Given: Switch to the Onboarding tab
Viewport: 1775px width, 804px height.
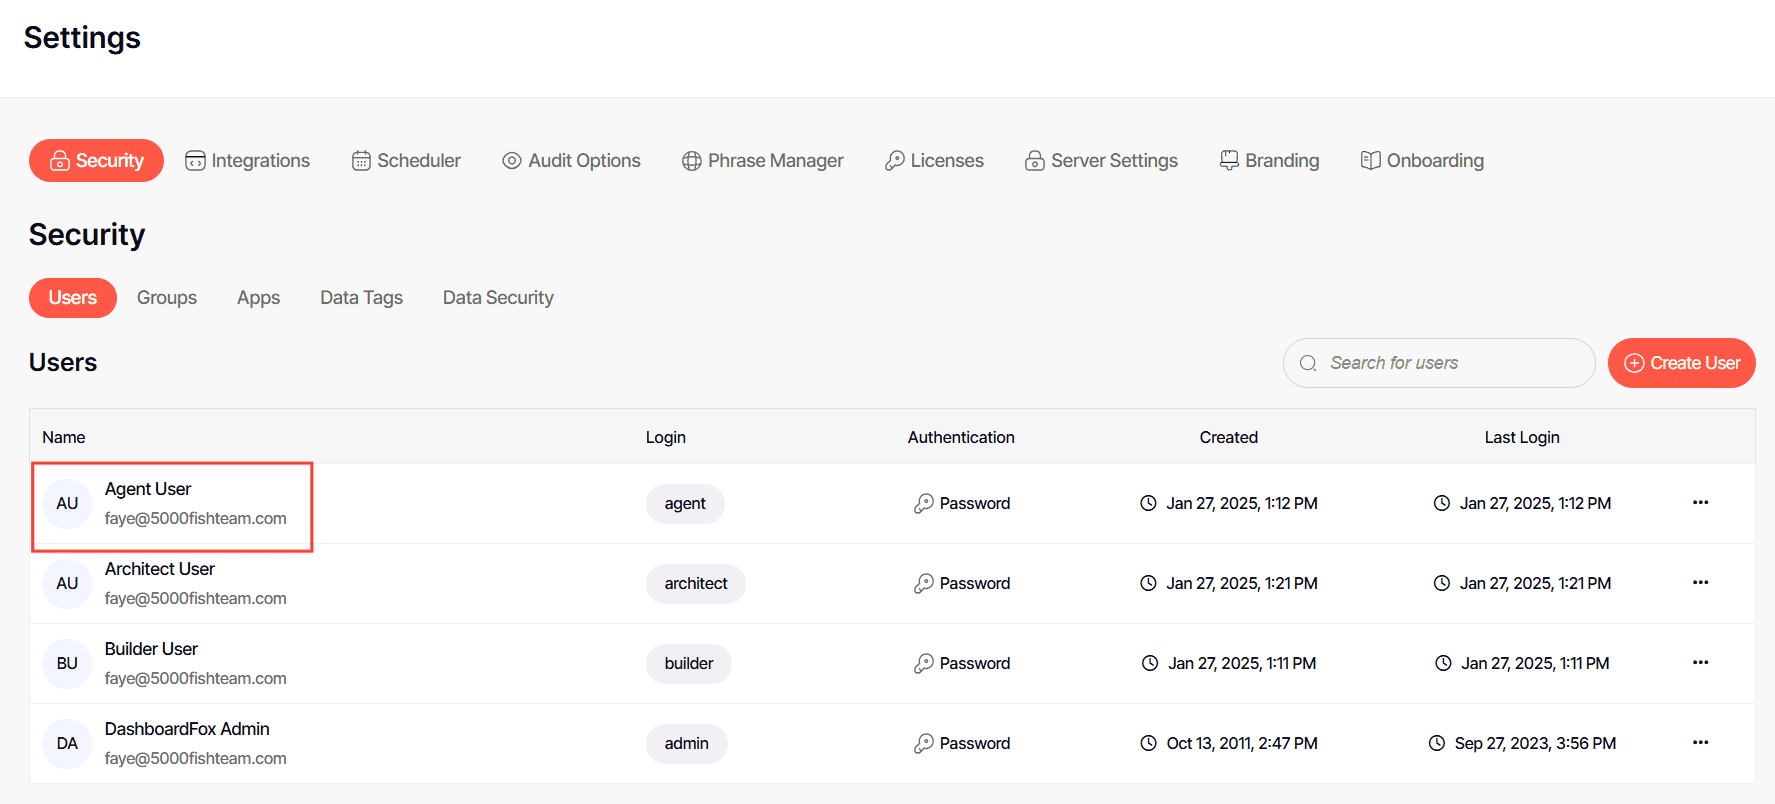Looking at the screenshot, I should click(x=1422, y=161).
